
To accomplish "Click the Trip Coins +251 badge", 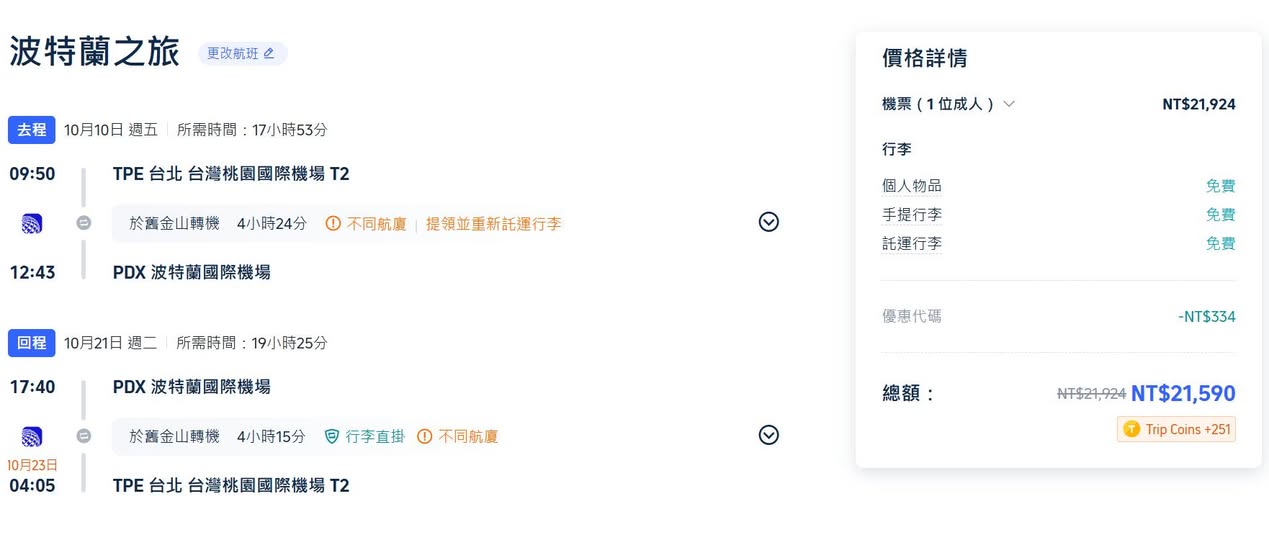I will click(x=1177, y=429).
